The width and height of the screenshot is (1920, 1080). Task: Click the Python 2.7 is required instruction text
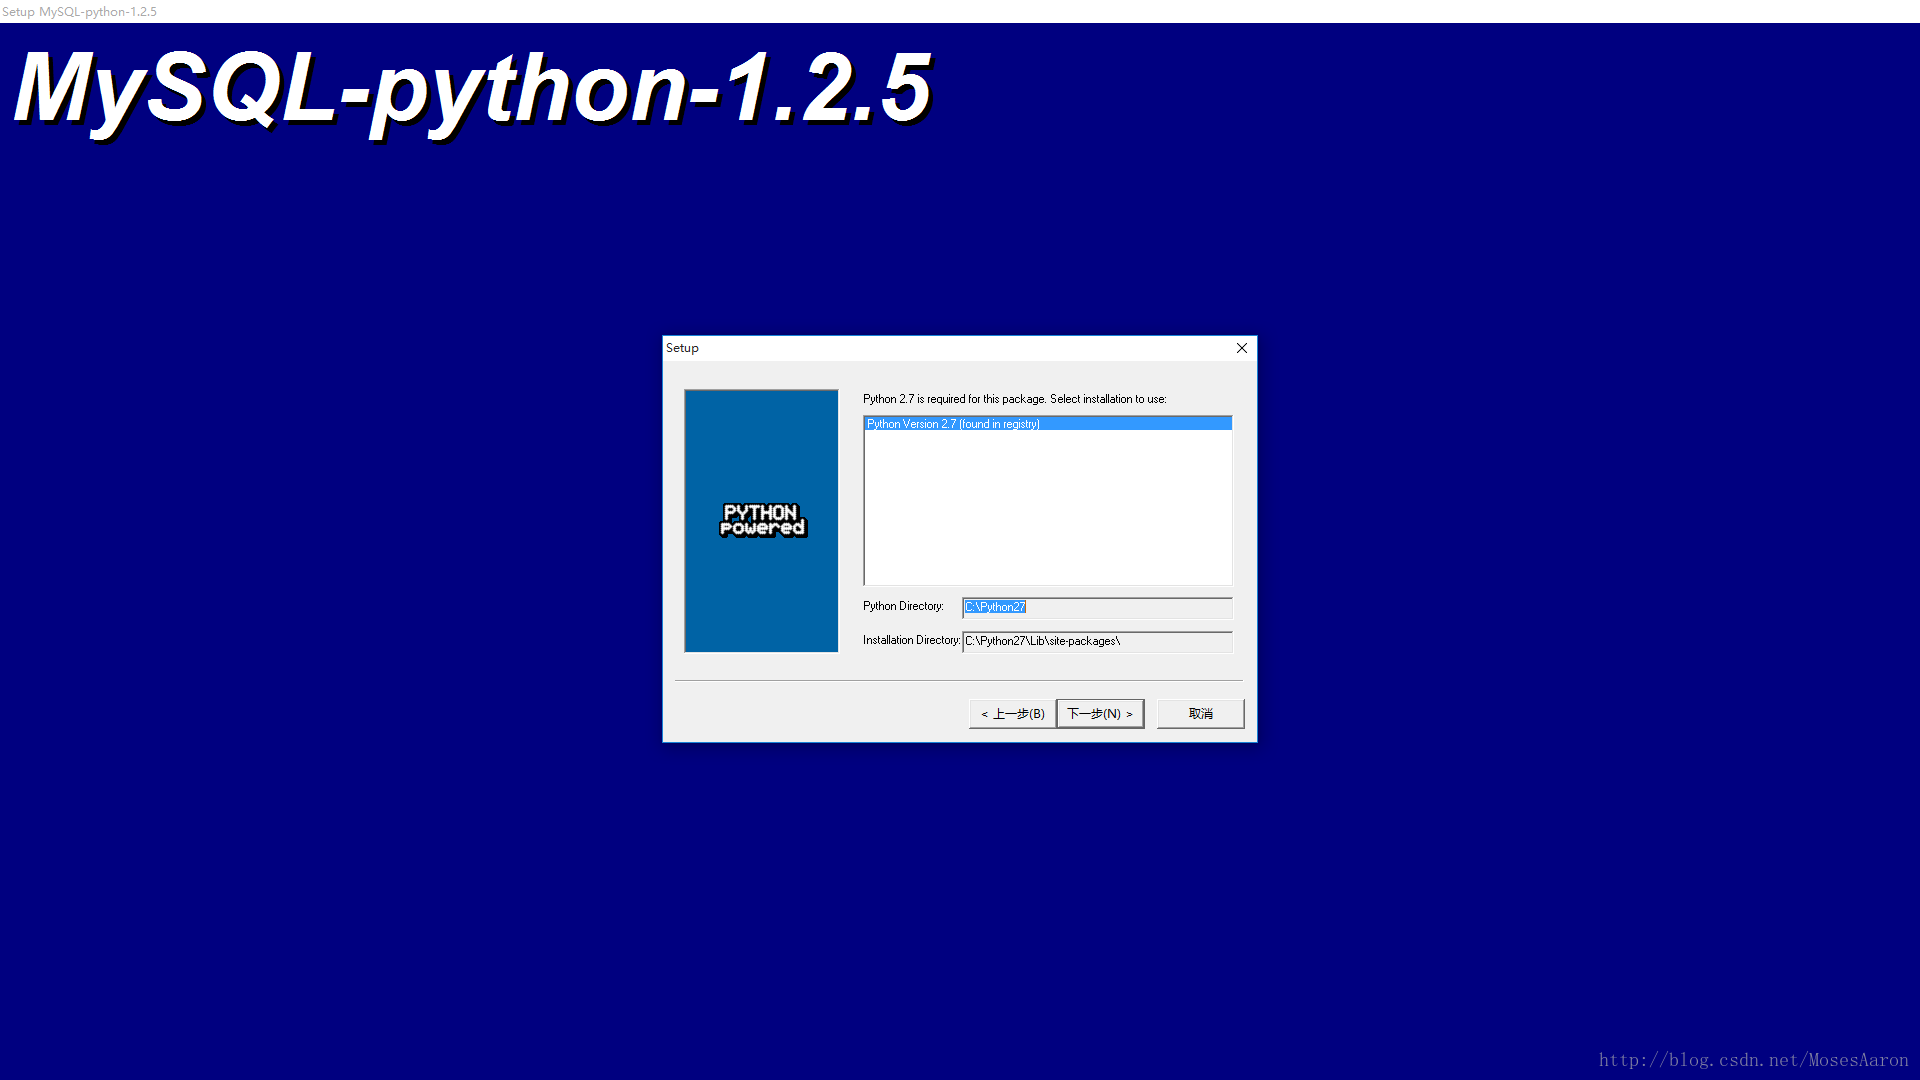(1014, 399)
